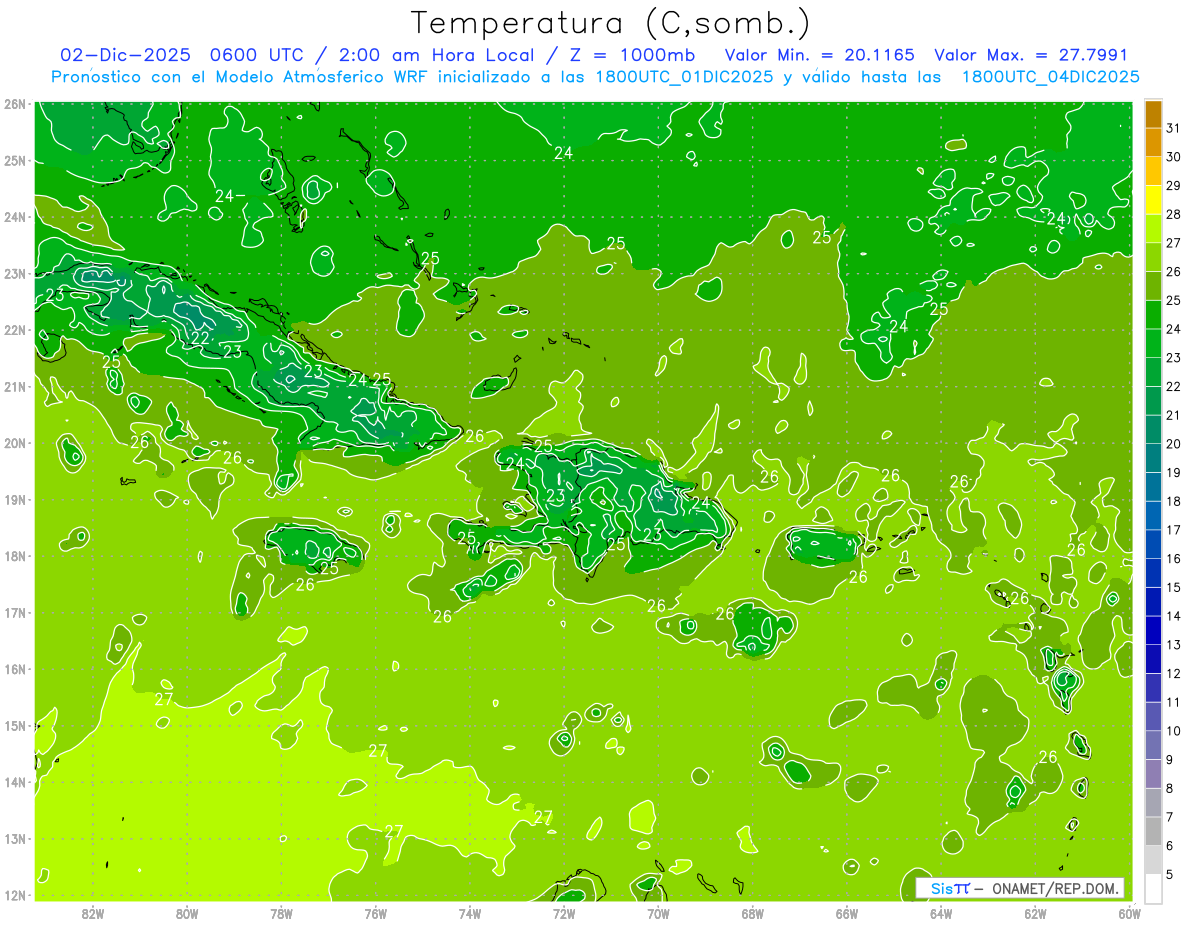Click the "17" label on the color legend
Image resolution: width=1200 pixels, height=927 pixels.
(x=1174, y=530)
